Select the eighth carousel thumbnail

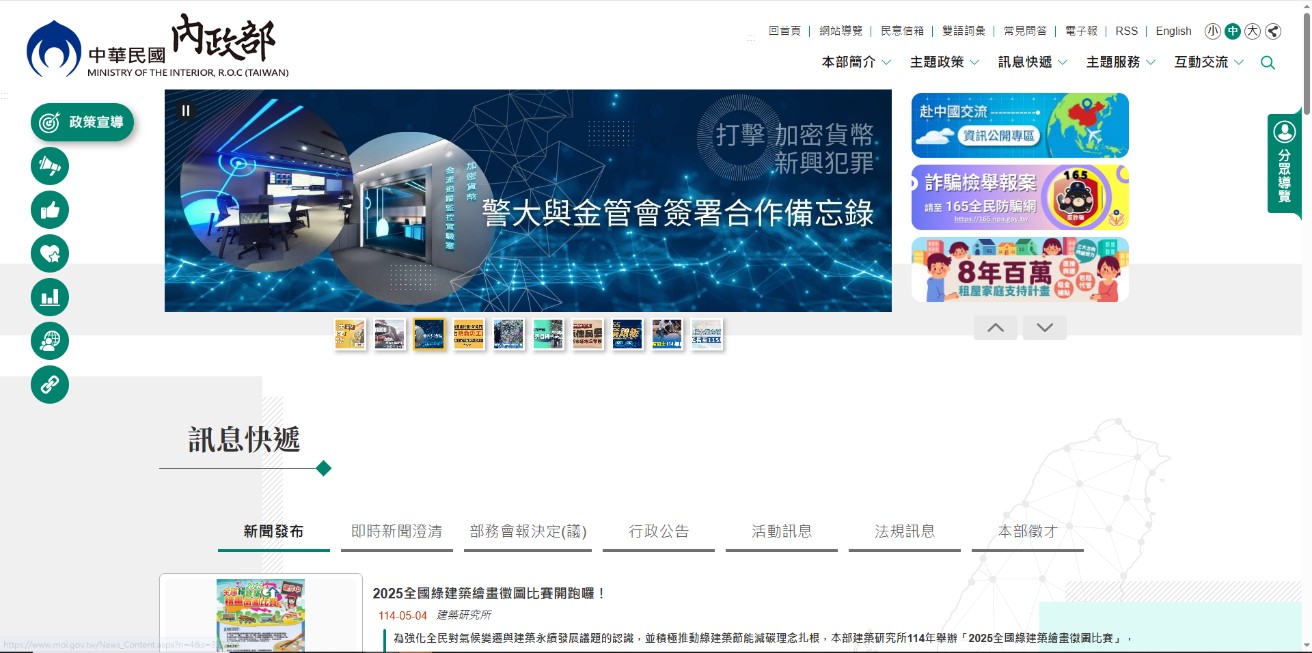[x=628, y=334]
